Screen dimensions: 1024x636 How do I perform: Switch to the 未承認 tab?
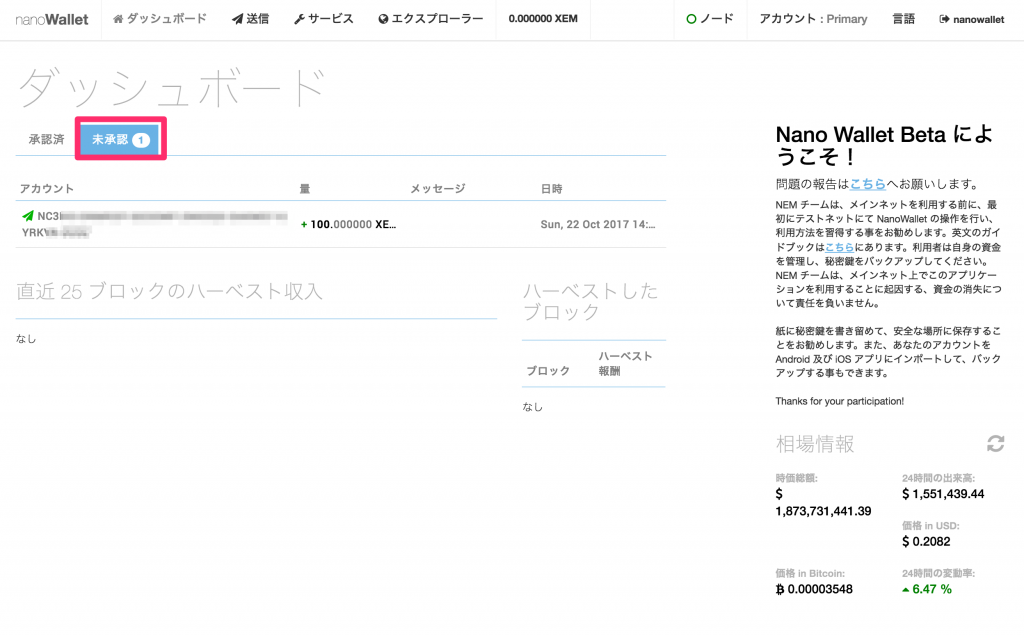pos(121,139)
